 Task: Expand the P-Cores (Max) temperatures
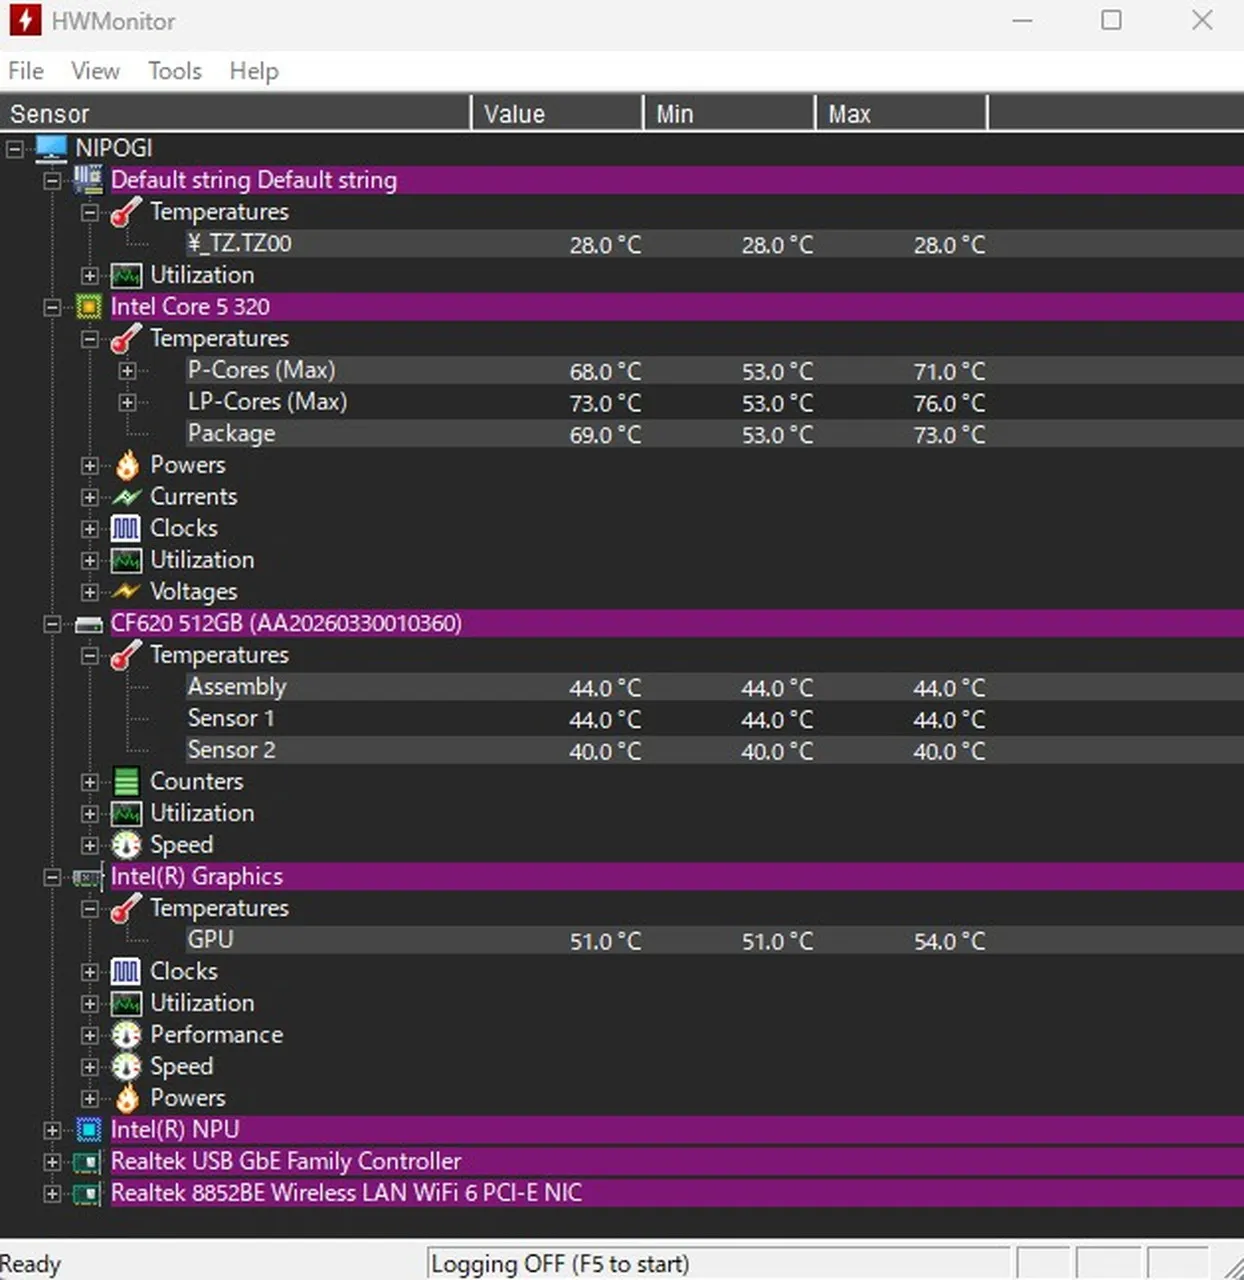[127, 371]
